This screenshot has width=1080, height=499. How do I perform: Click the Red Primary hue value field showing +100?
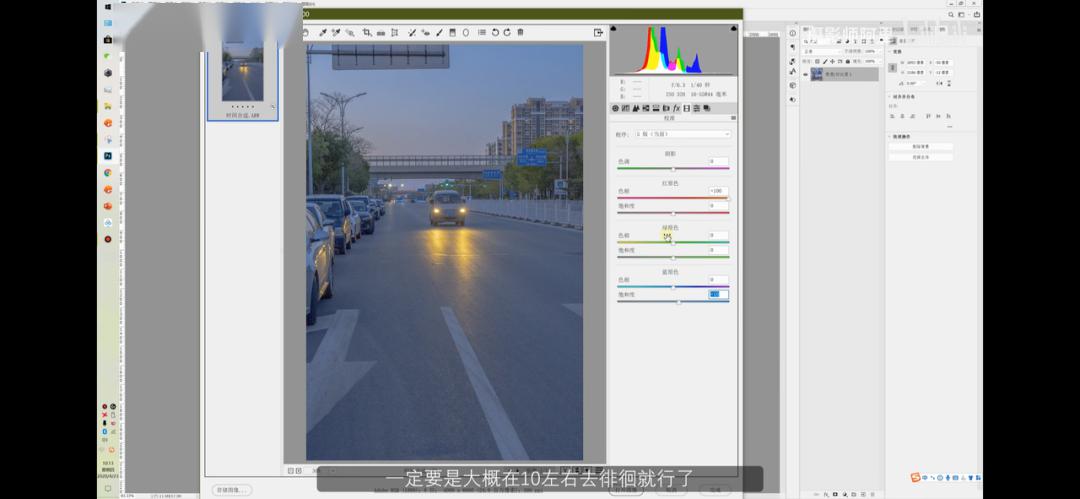pyautogui.click(x=718, y=191)
